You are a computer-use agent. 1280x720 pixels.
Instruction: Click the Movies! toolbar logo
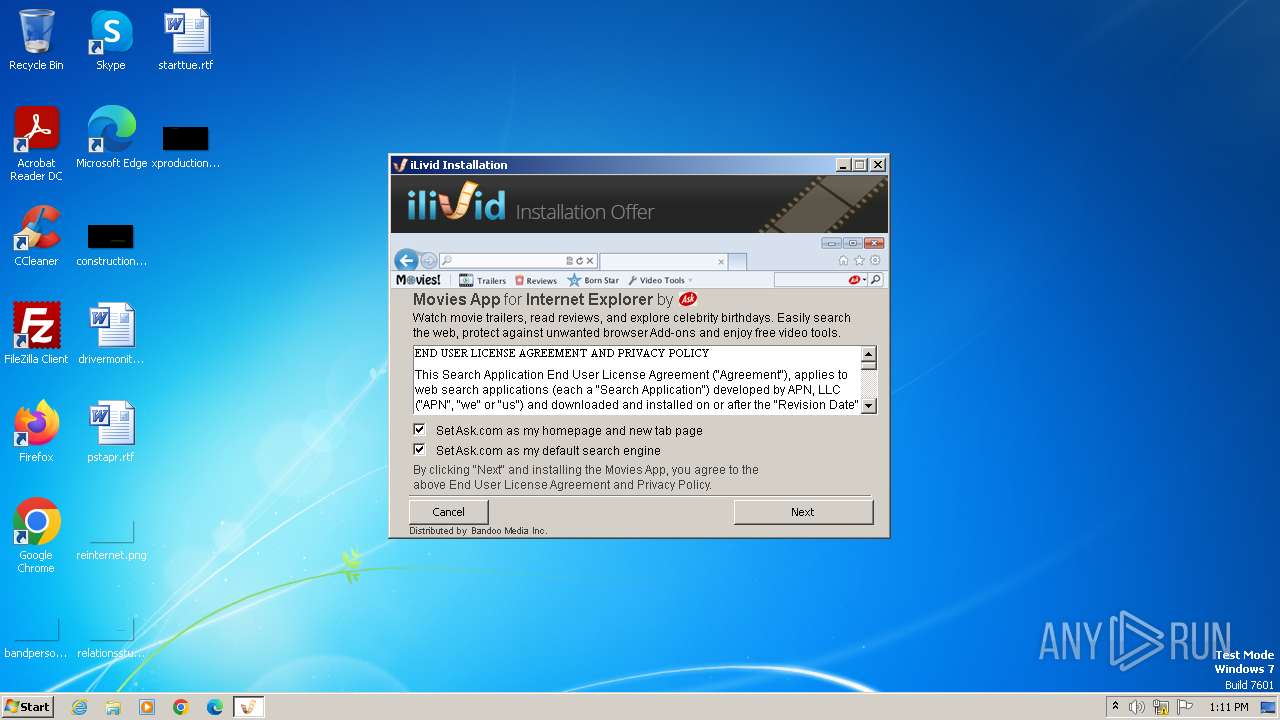click(418, 280)
